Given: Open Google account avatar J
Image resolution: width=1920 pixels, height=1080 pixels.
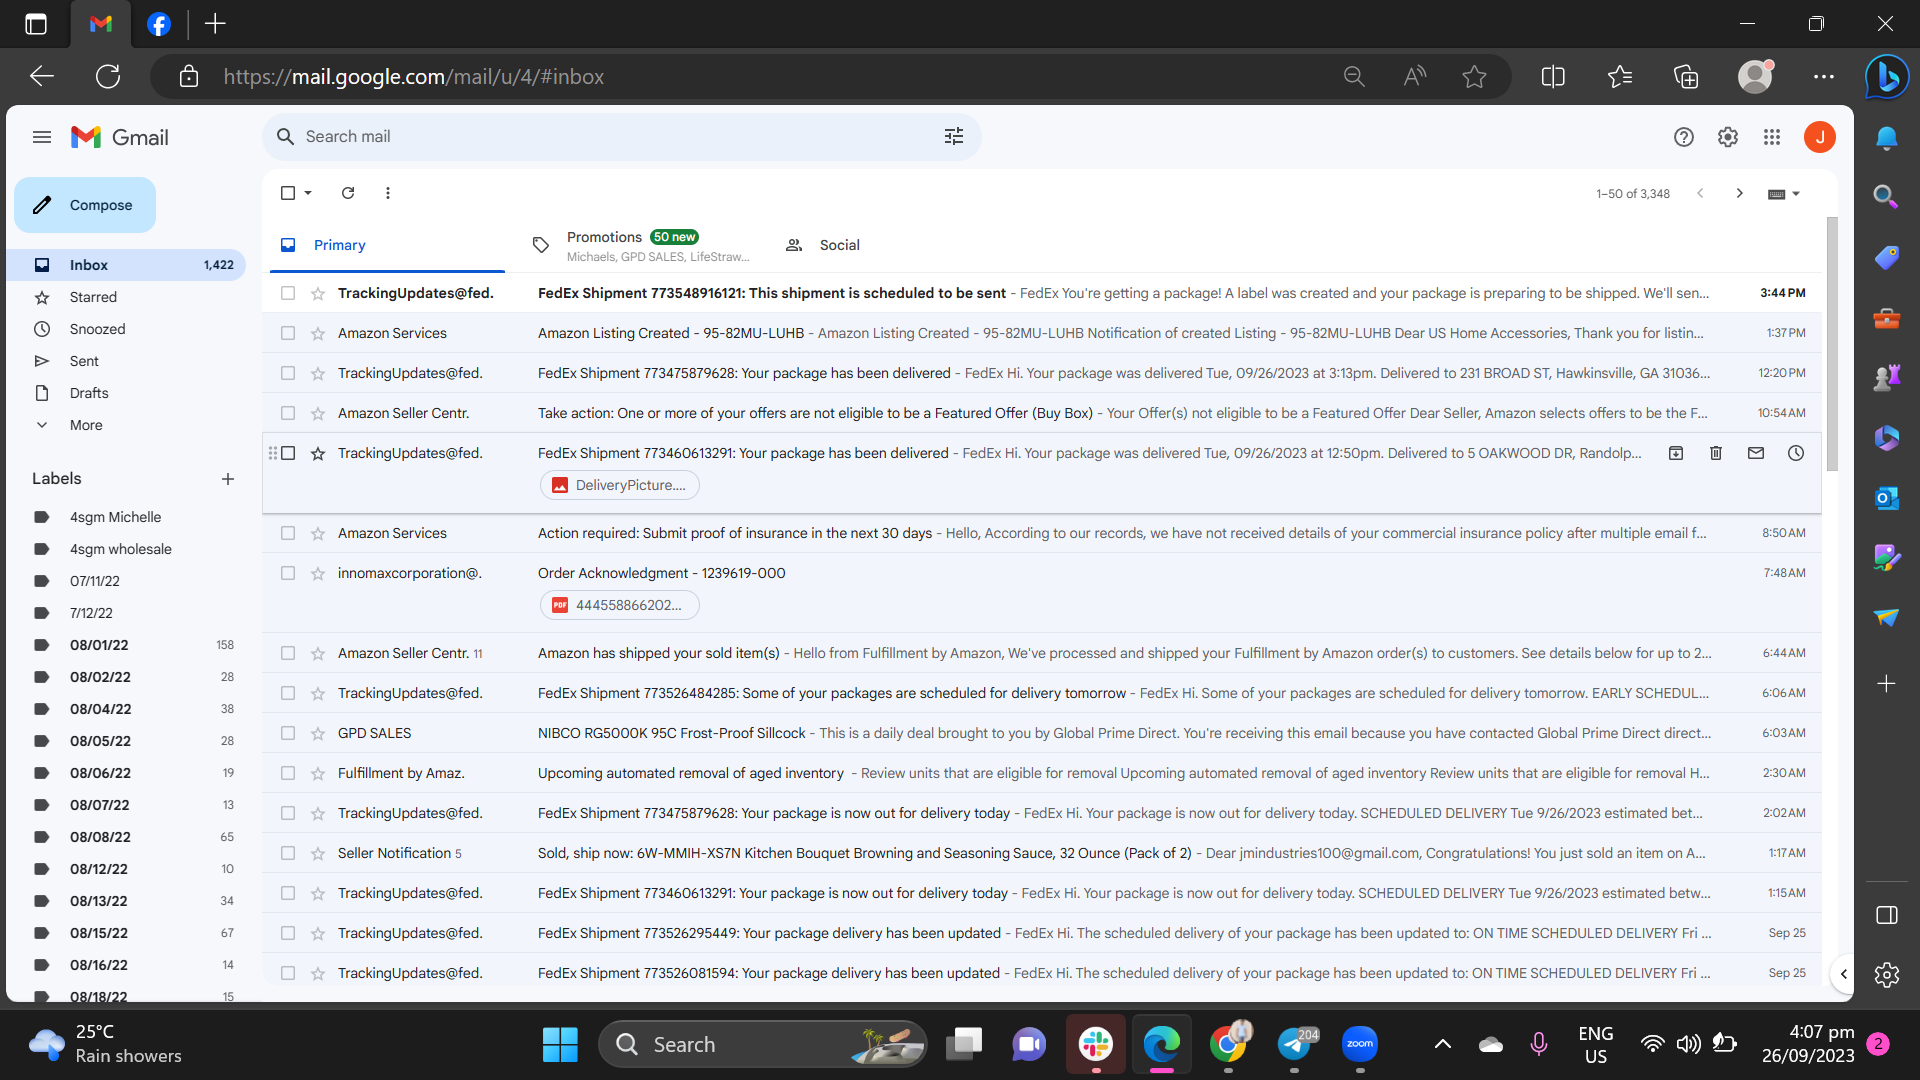Looking at the screenshot, I should 1820,137.
